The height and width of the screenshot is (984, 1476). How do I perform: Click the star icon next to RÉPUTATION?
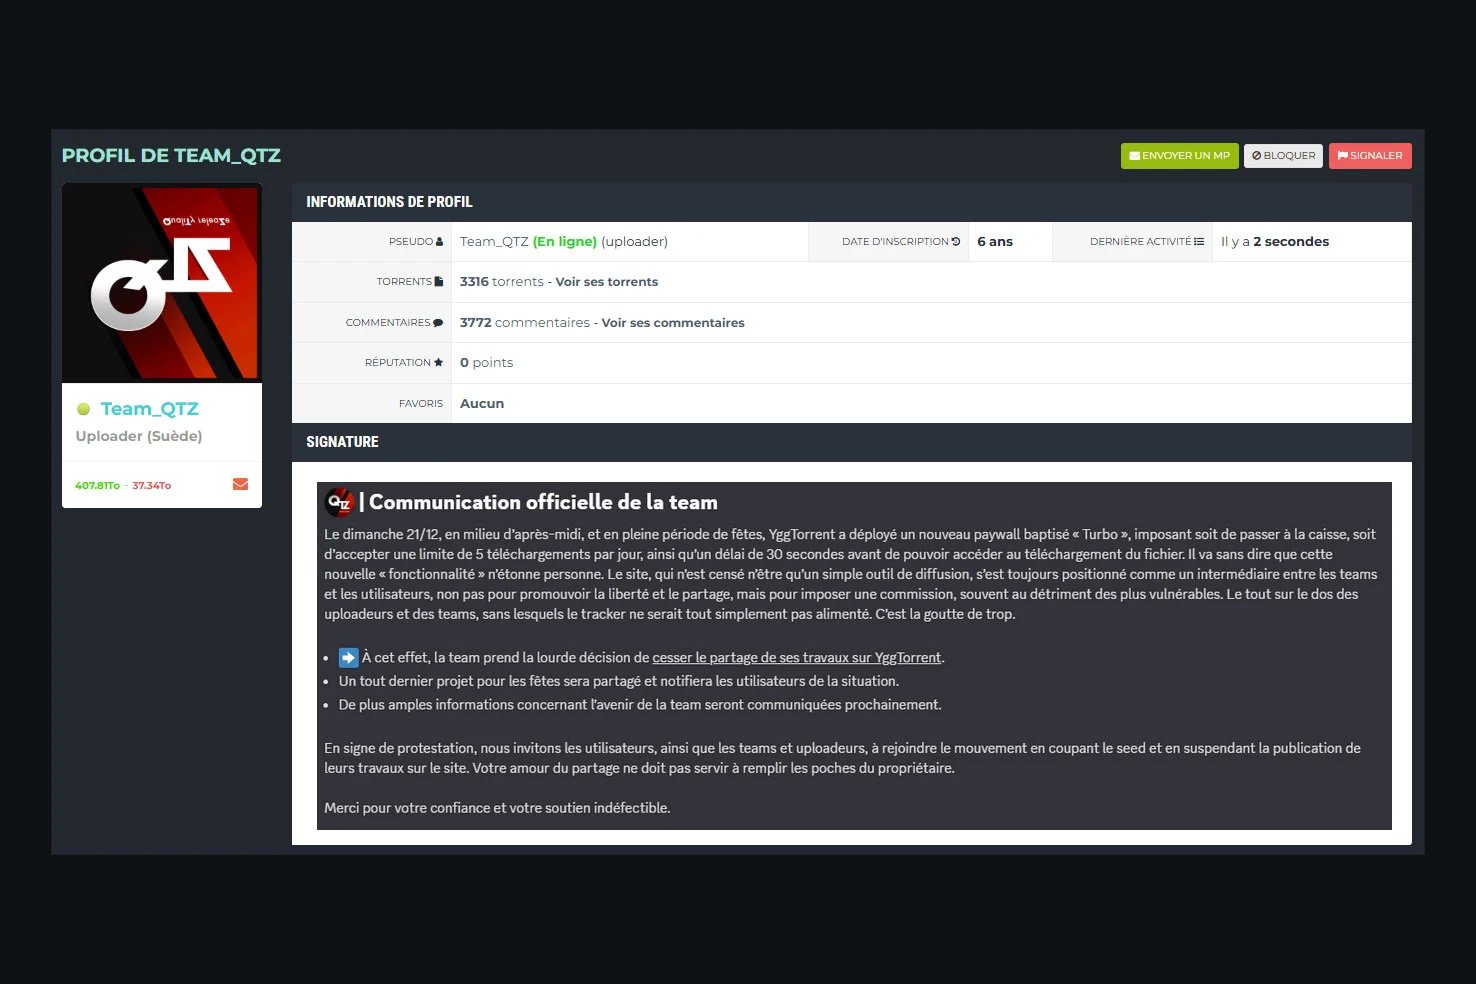(438, 363)
